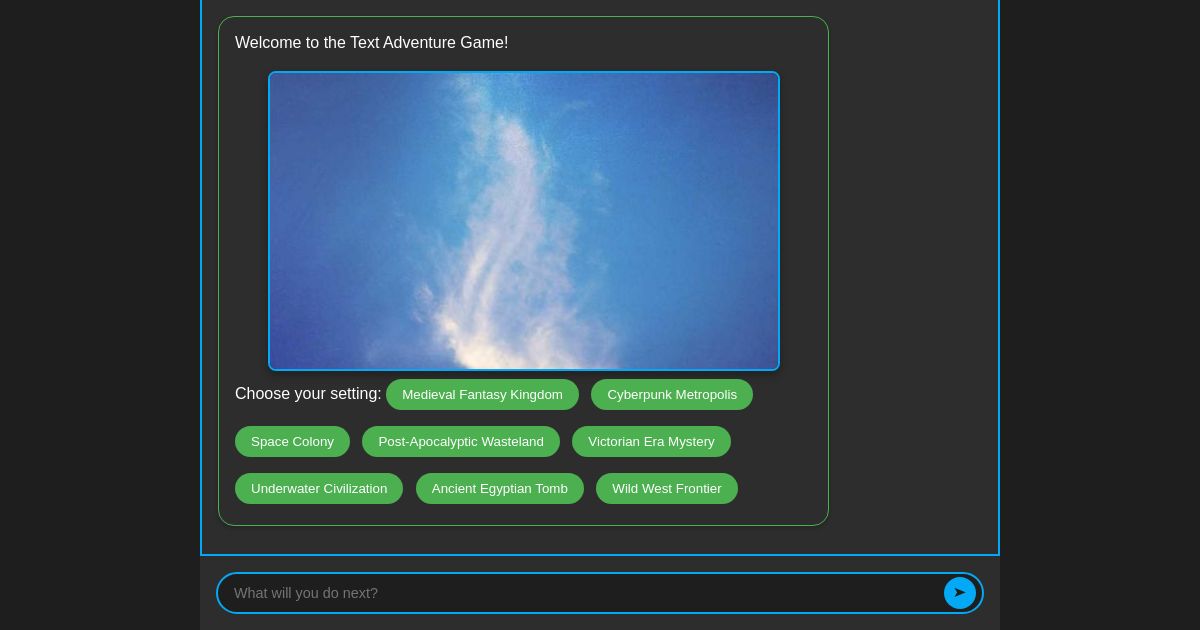The height and width of the screenshot is (630, 1200).
Task: Pick the Space Colony setting
Action: [292, 441]
